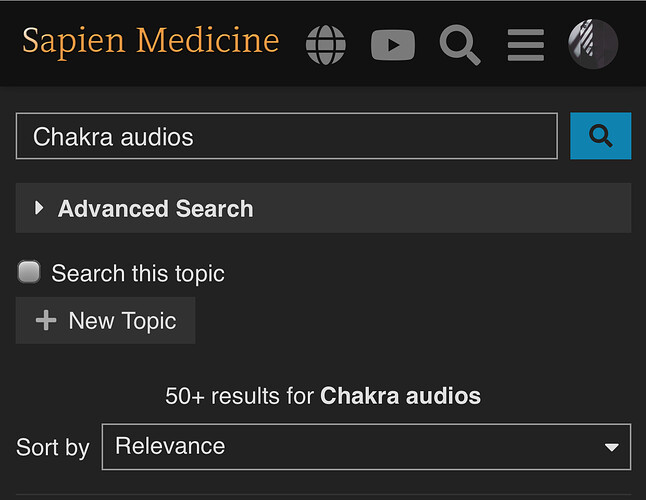Image resolution: width=646 pixels, height=500 pixels.
Task: Open the Sort by Relevance dropdown
Action: pos(366,446)
